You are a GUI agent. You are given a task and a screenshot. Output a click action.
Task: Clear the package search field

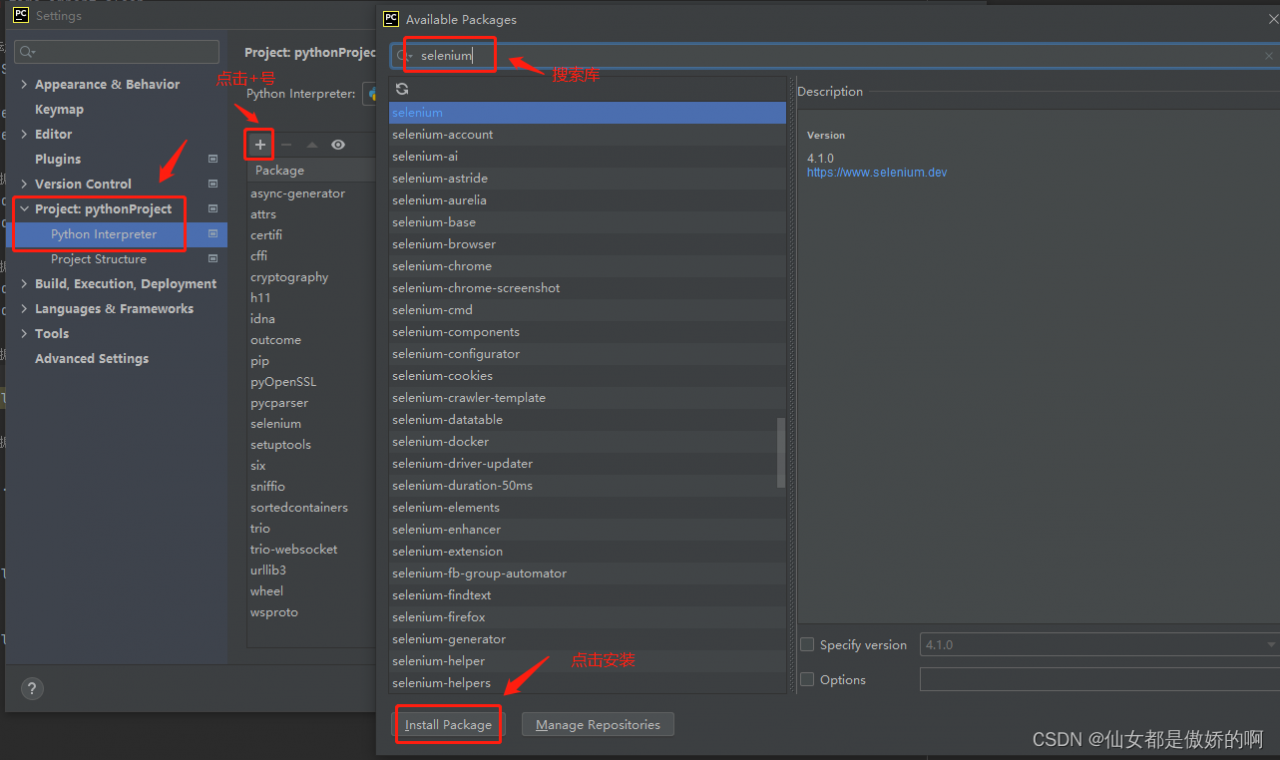click(1269, 56)
